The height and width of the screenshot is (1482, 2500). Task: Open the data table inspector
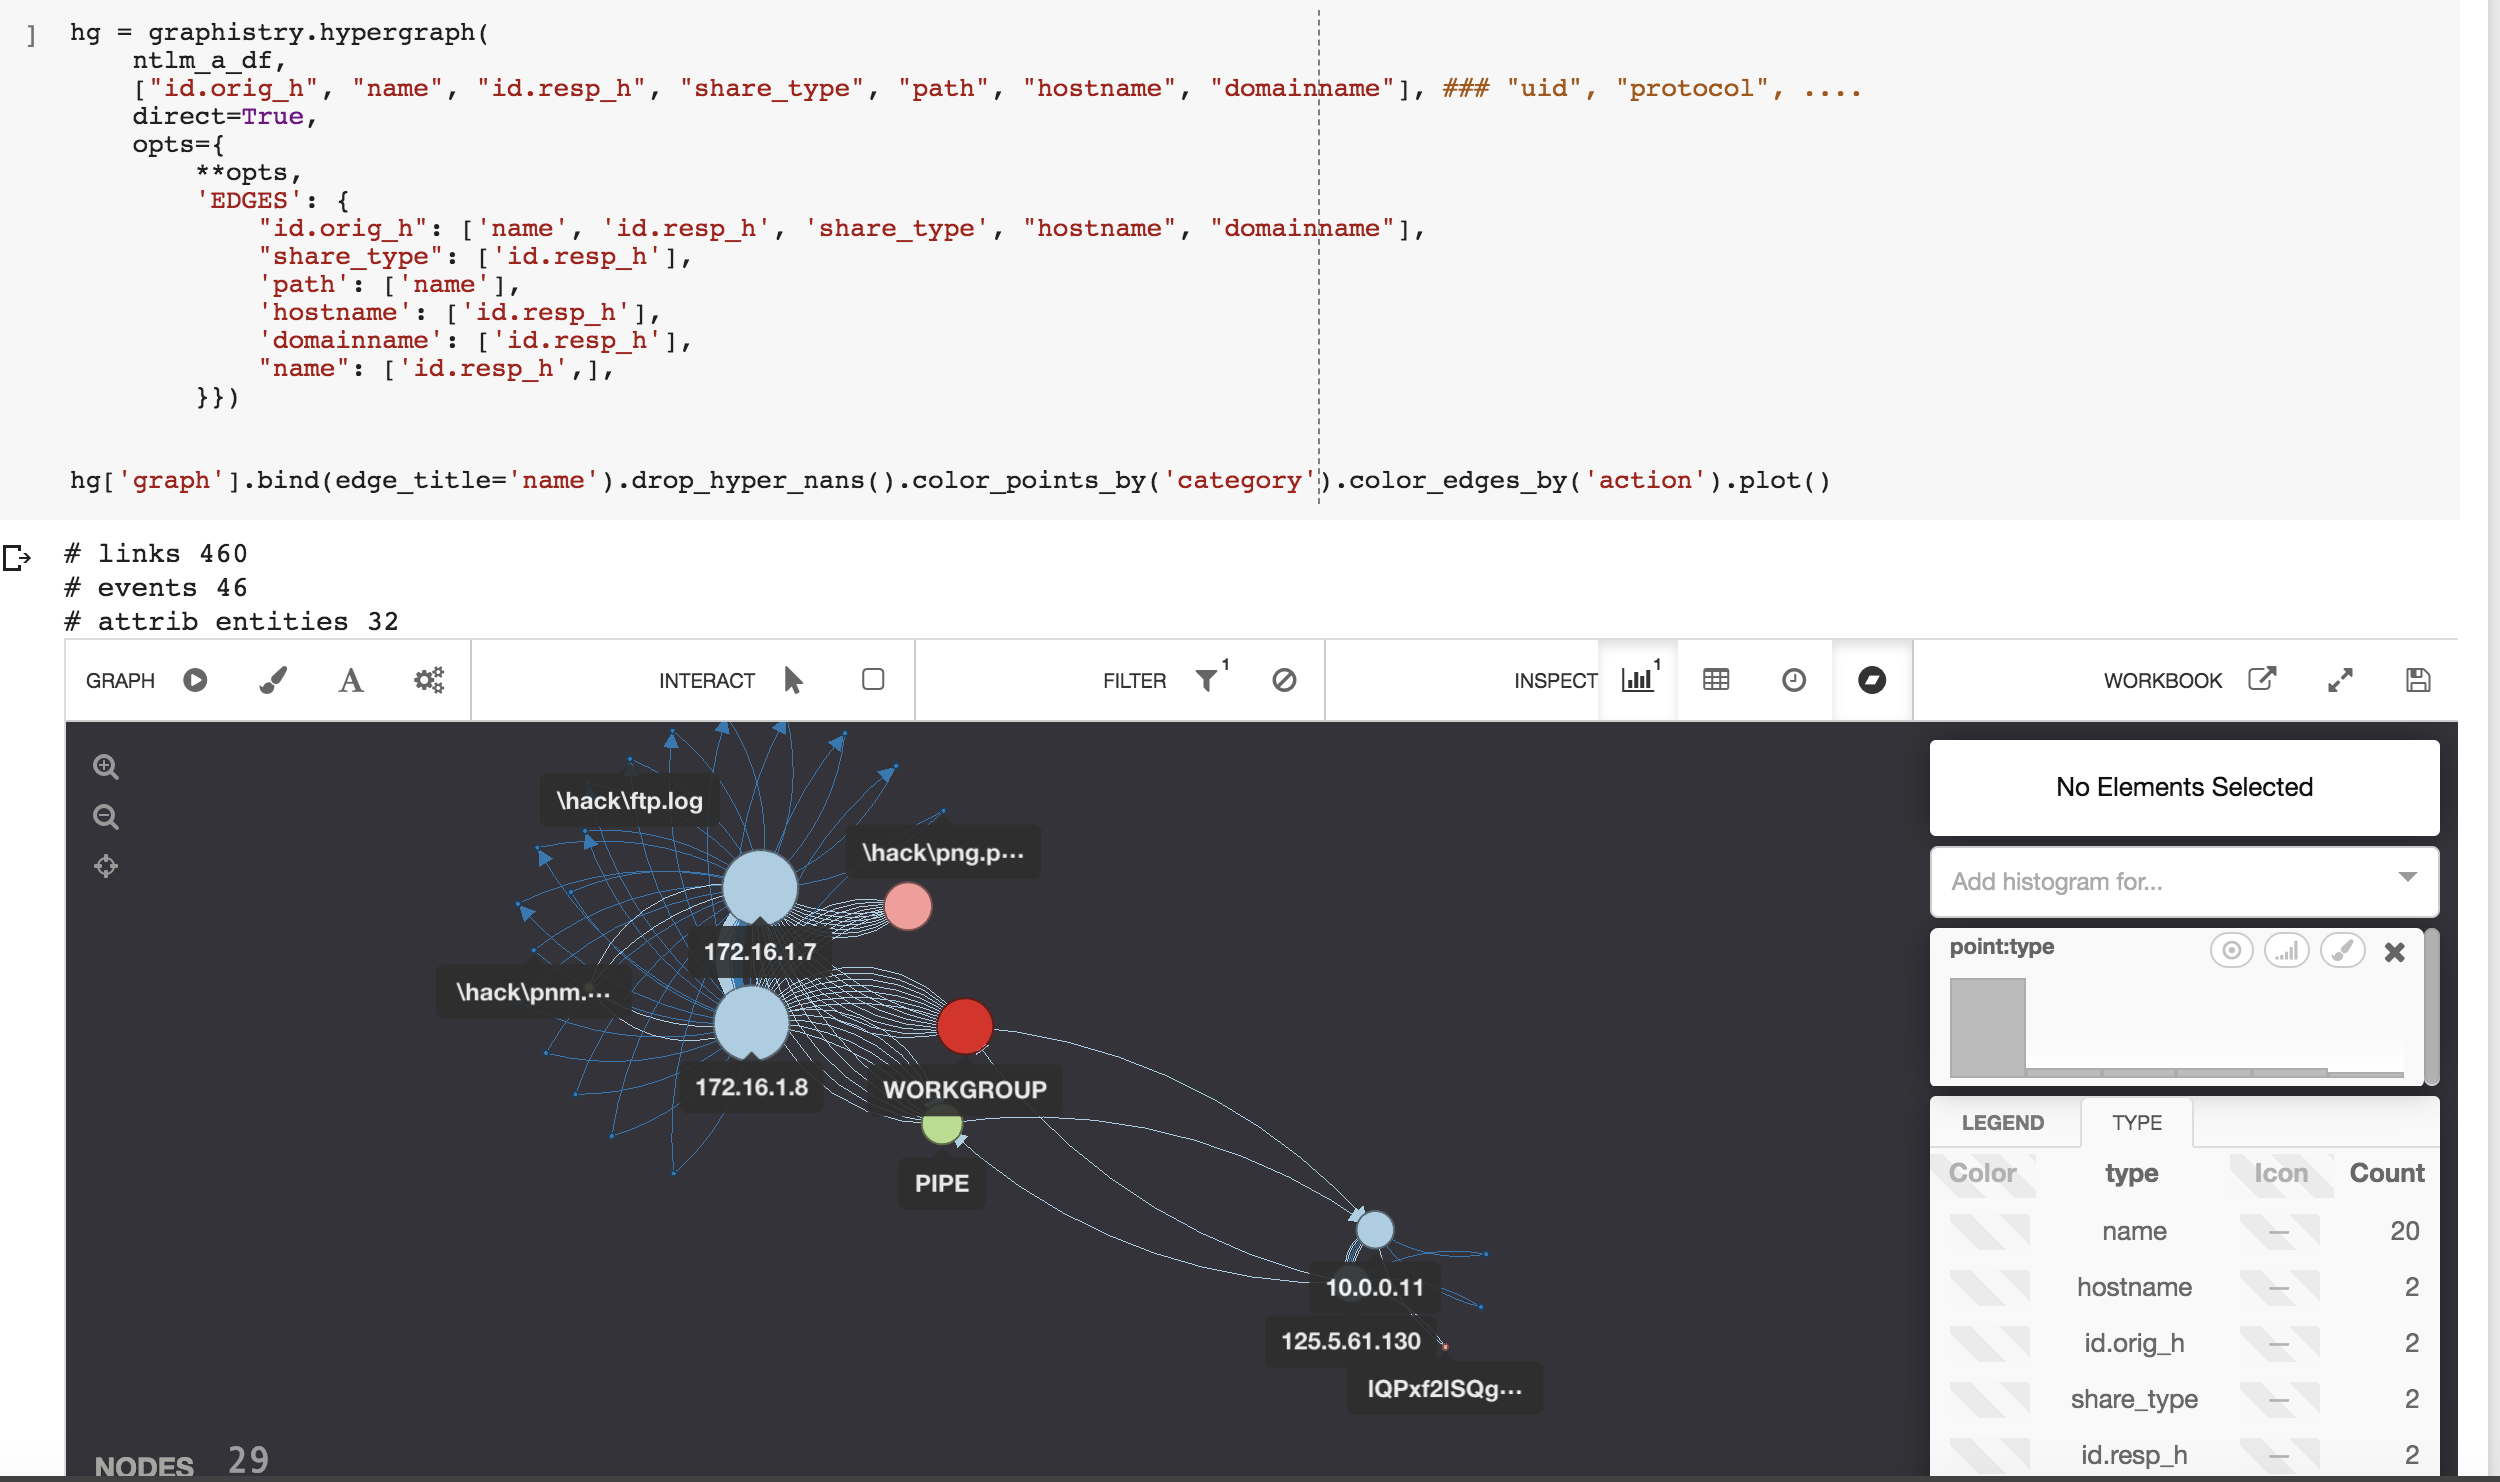1716,680
